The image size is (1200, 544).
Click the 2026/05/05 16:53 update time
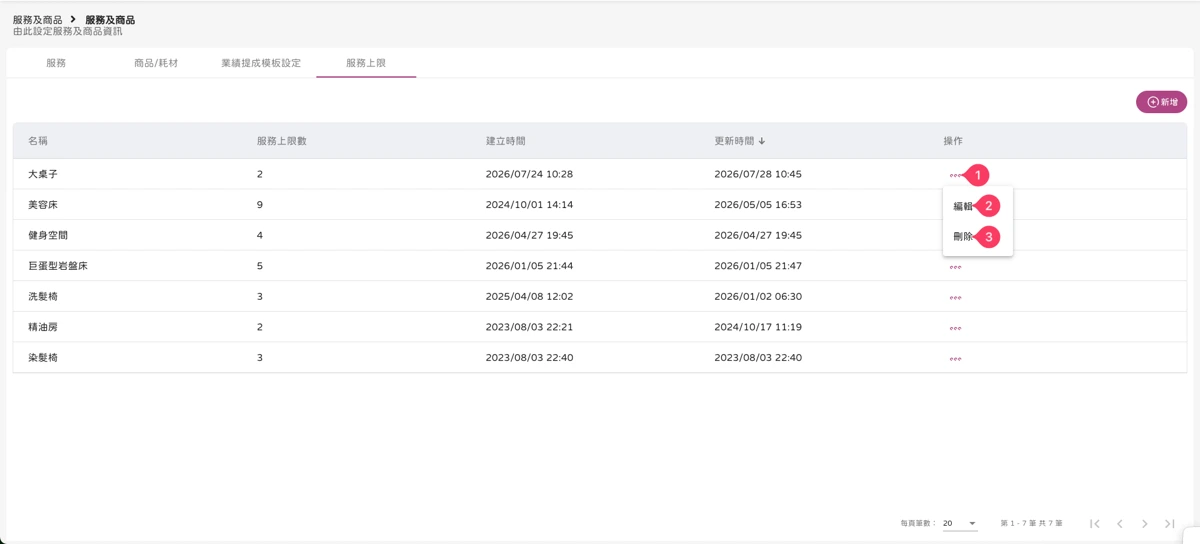coord(758,205)
